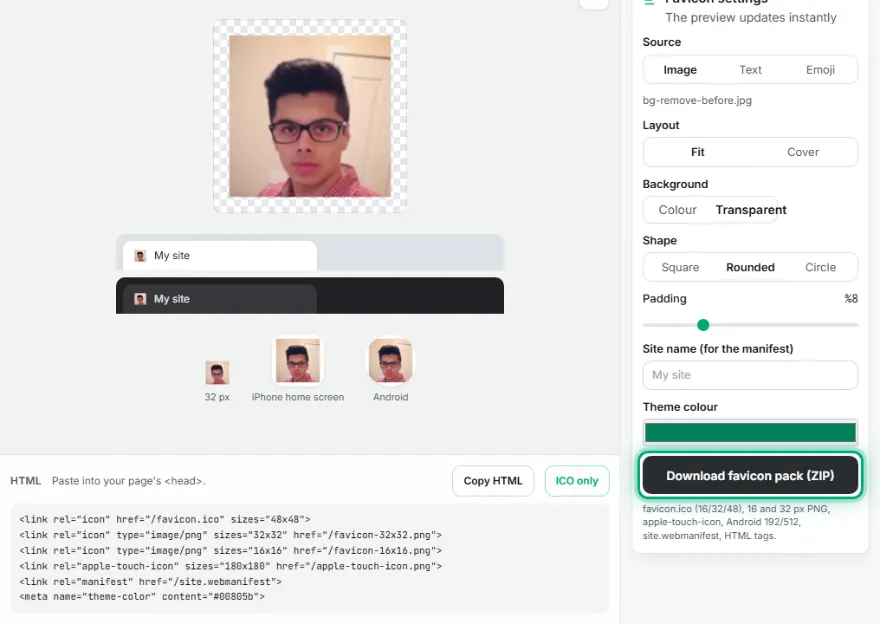
Task: Open the Theme colour picker swatch
Action: (x=750, y=433)
